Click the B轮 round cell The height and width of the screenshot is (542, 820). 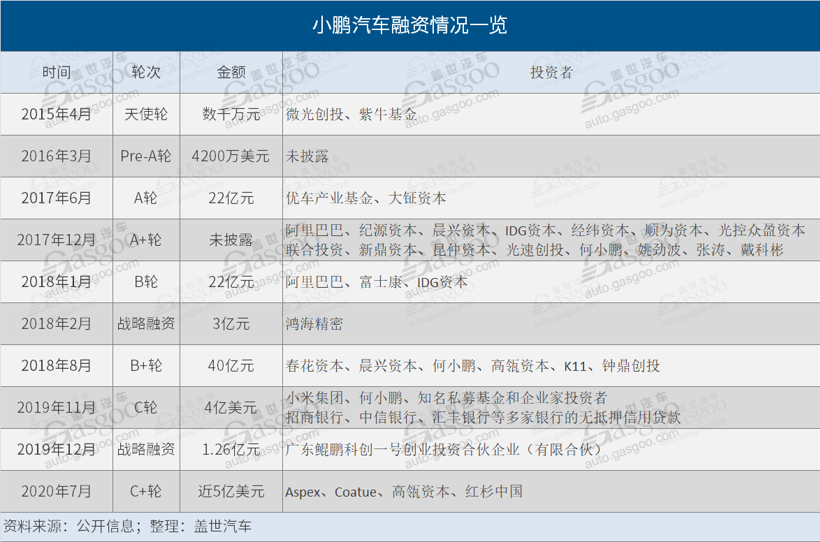[146, 281]
